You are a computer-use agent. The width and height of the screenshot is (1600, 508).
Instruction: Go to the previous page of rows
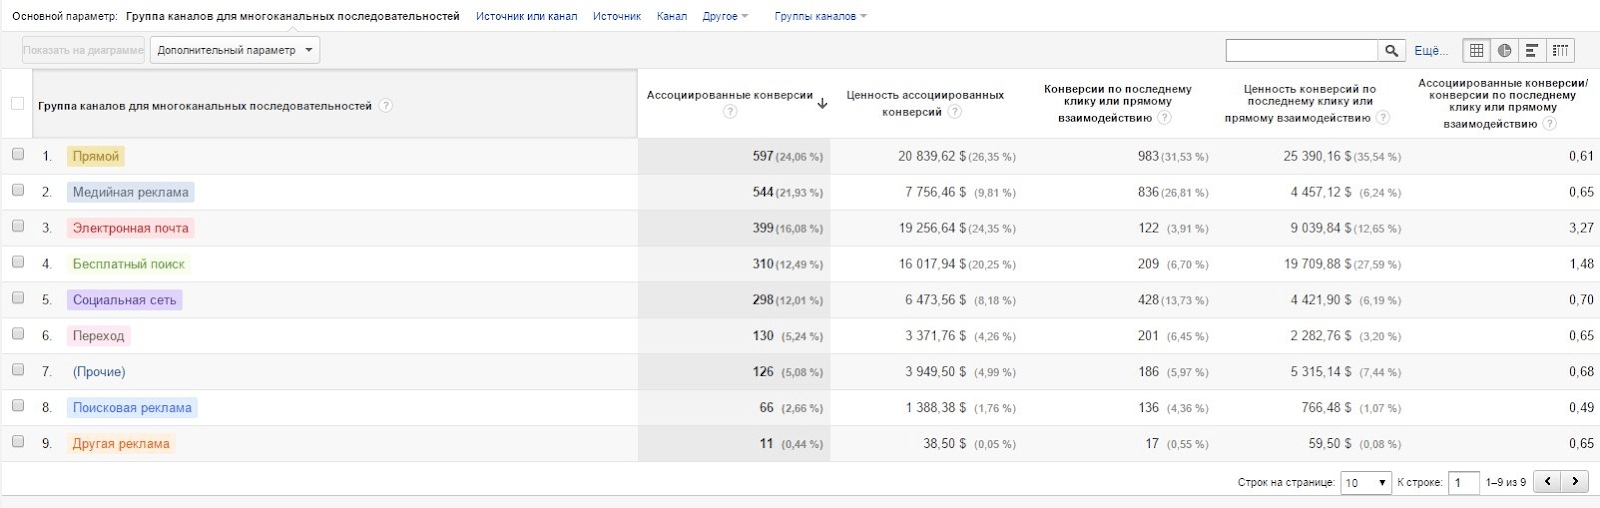(x=1548, y=482)
